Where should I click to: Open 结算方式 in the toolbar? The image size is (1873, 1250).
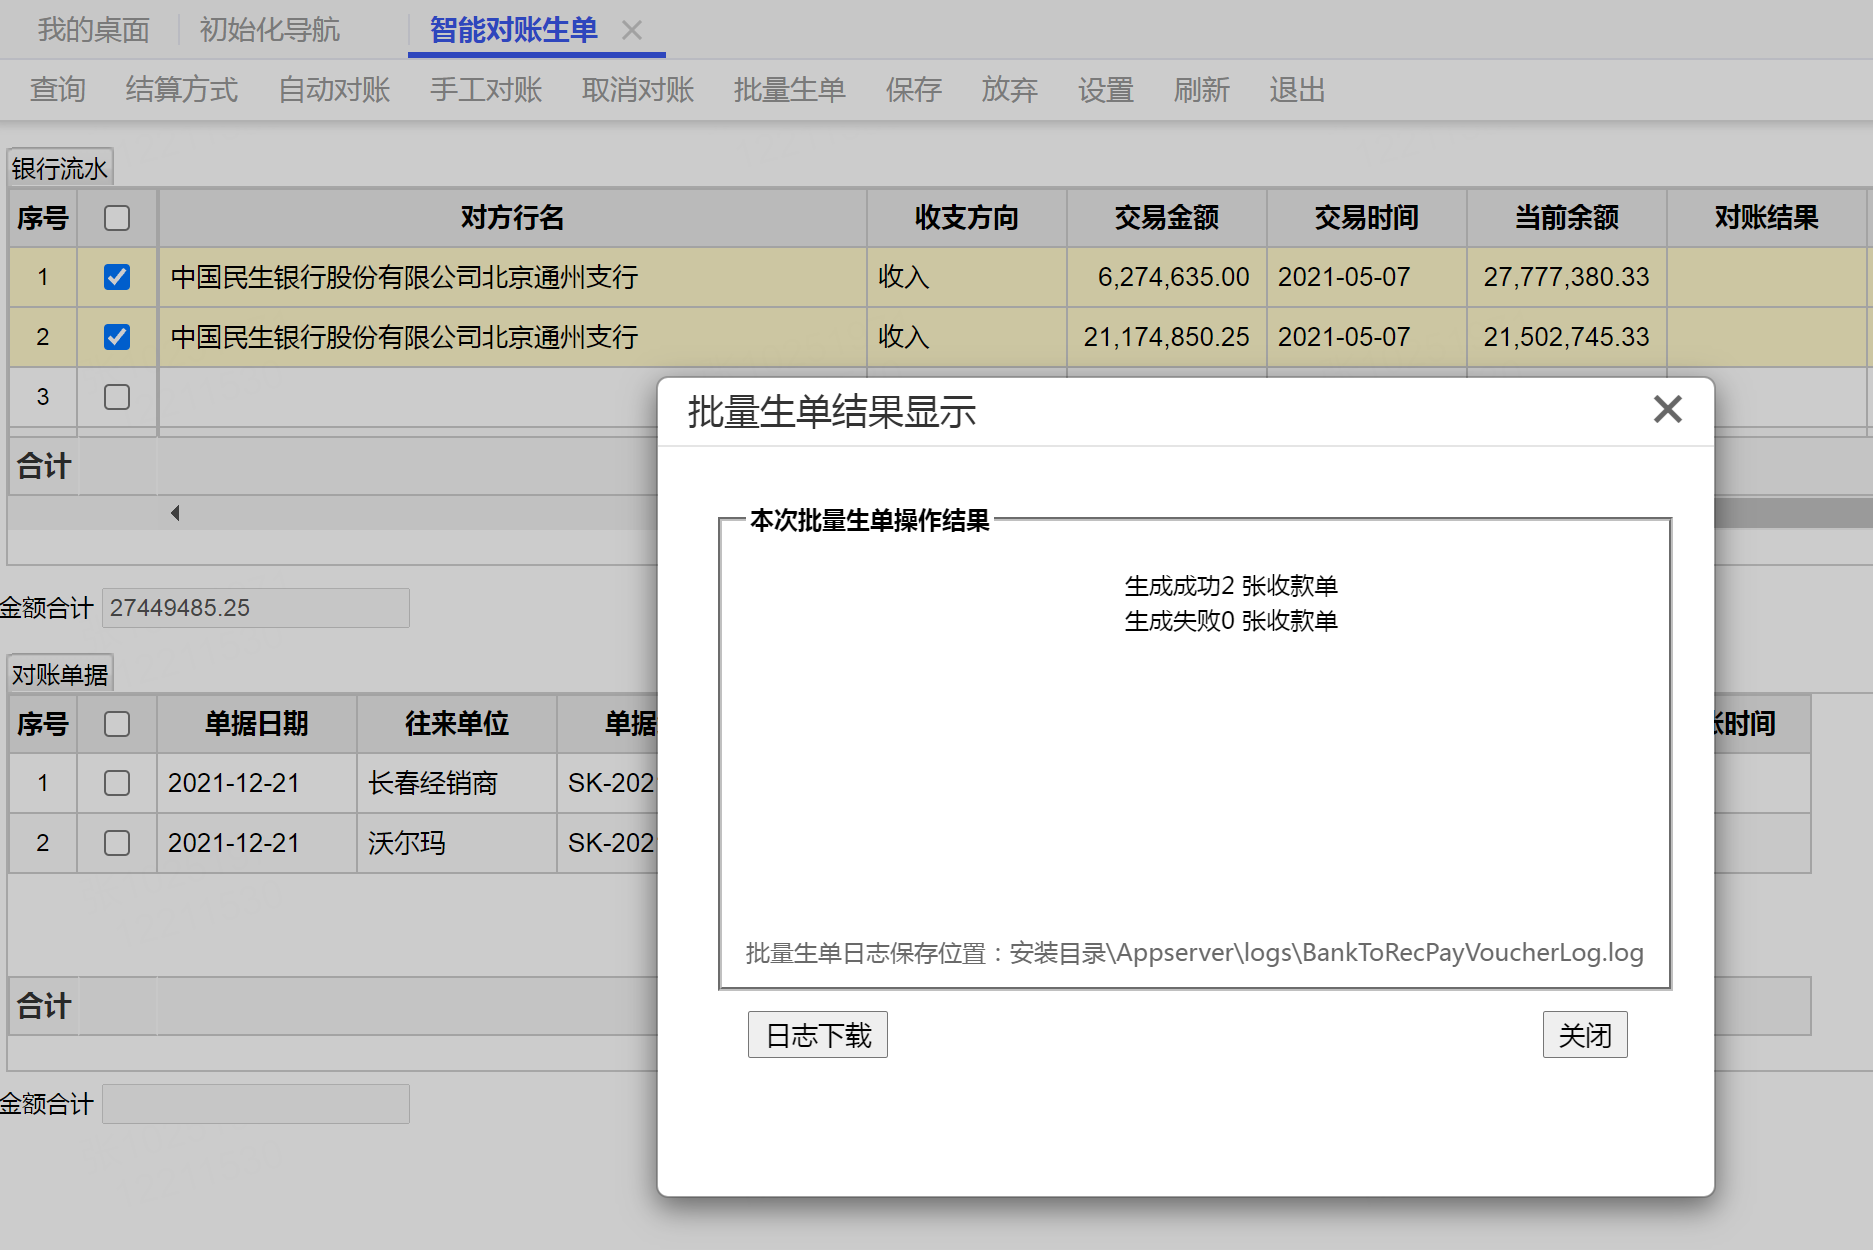182,90
